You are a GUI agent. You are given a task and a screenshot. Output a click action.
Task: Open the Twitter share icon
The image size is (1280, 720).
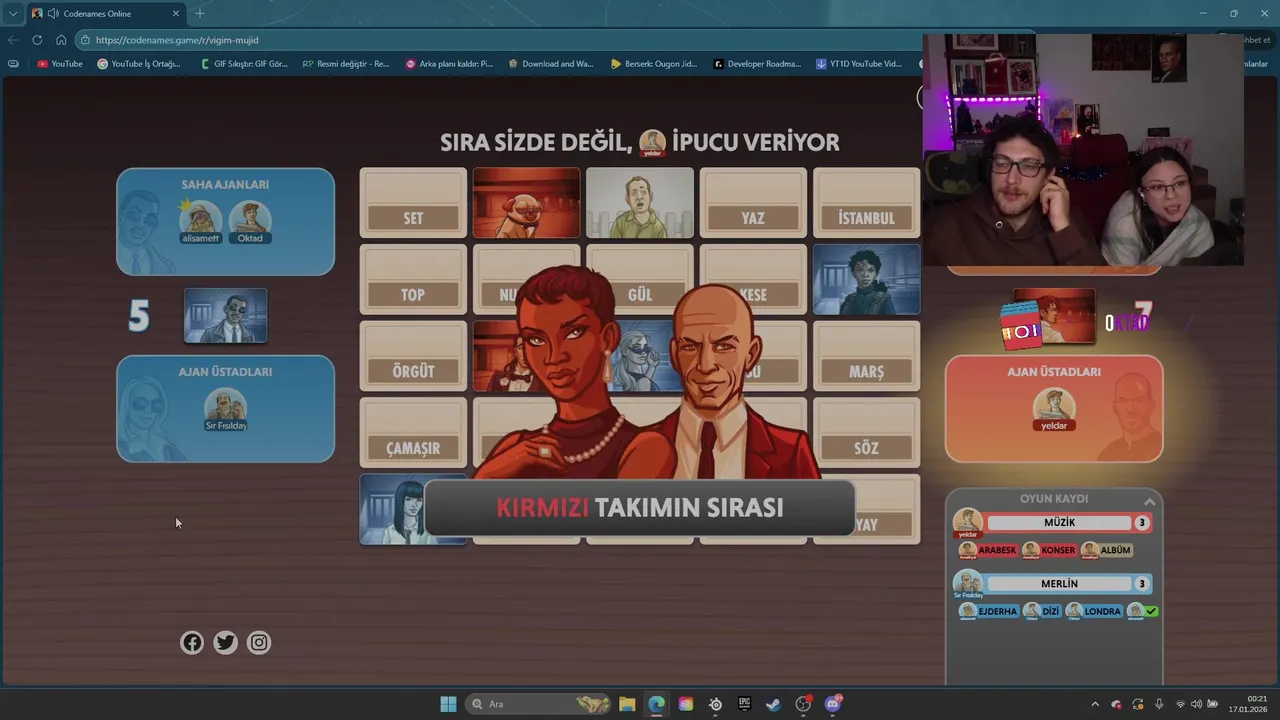click(x=226, y=643)
